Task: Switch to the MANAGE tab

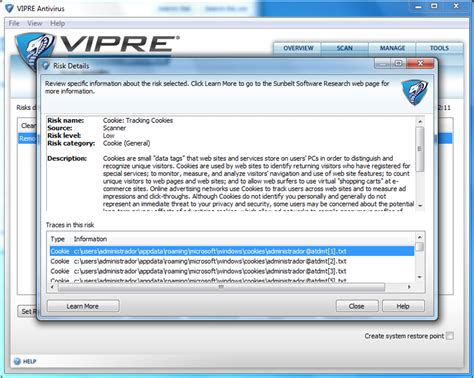Action: click(x=392, y=48)
